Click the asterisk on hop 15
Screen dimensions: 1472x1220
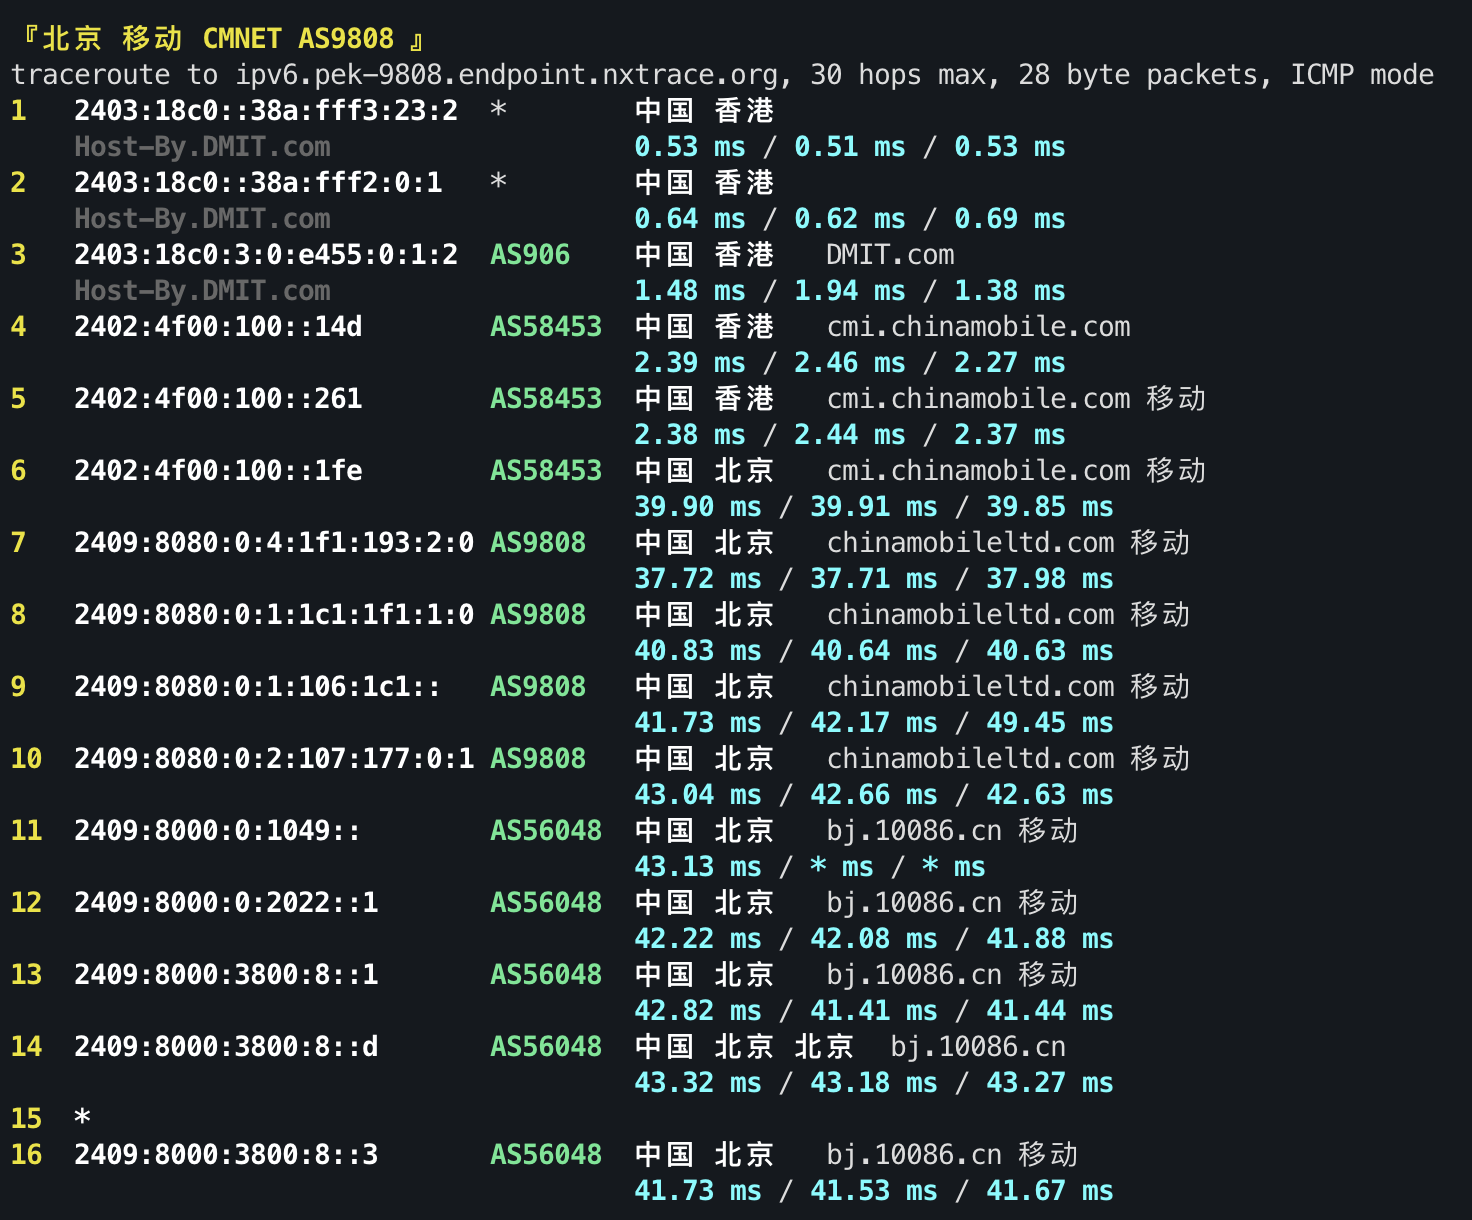pos(82,1116)
